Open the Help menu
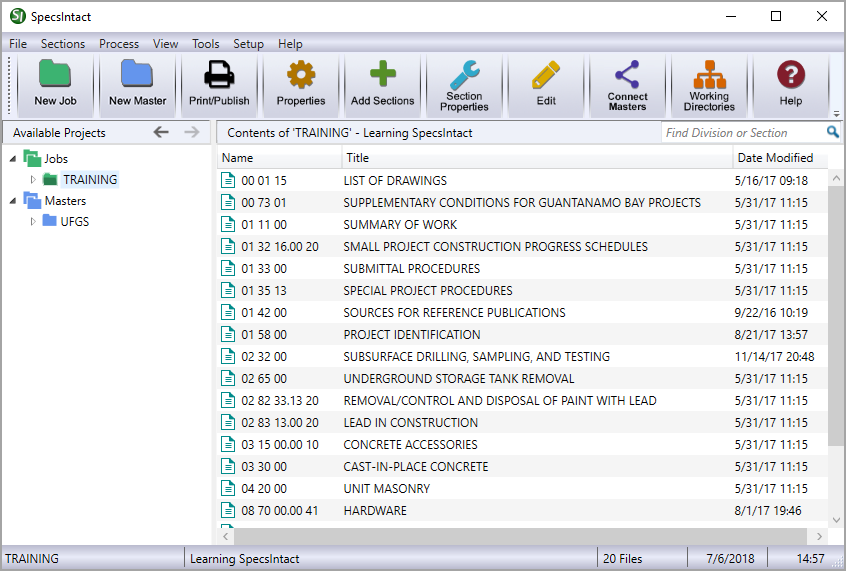Viewport: 846px width, 571px height. [x=290, y=44]
